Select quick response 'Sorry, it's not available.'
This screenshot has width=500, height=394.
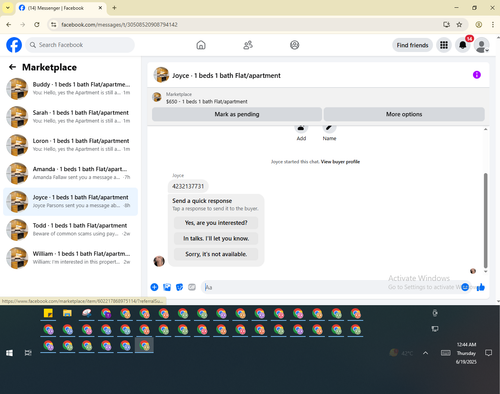click(x=216, y=254)
